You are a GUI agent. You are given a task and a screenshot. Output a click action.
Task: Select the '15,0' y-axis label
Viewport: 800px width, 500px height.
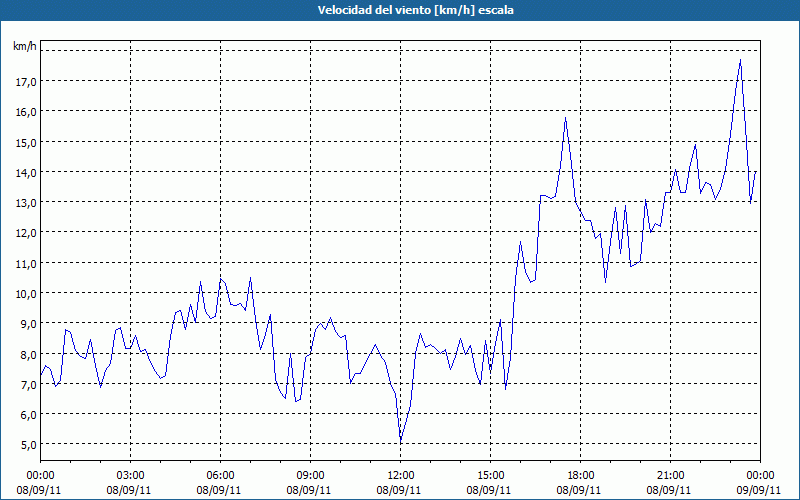click(26, 142)
